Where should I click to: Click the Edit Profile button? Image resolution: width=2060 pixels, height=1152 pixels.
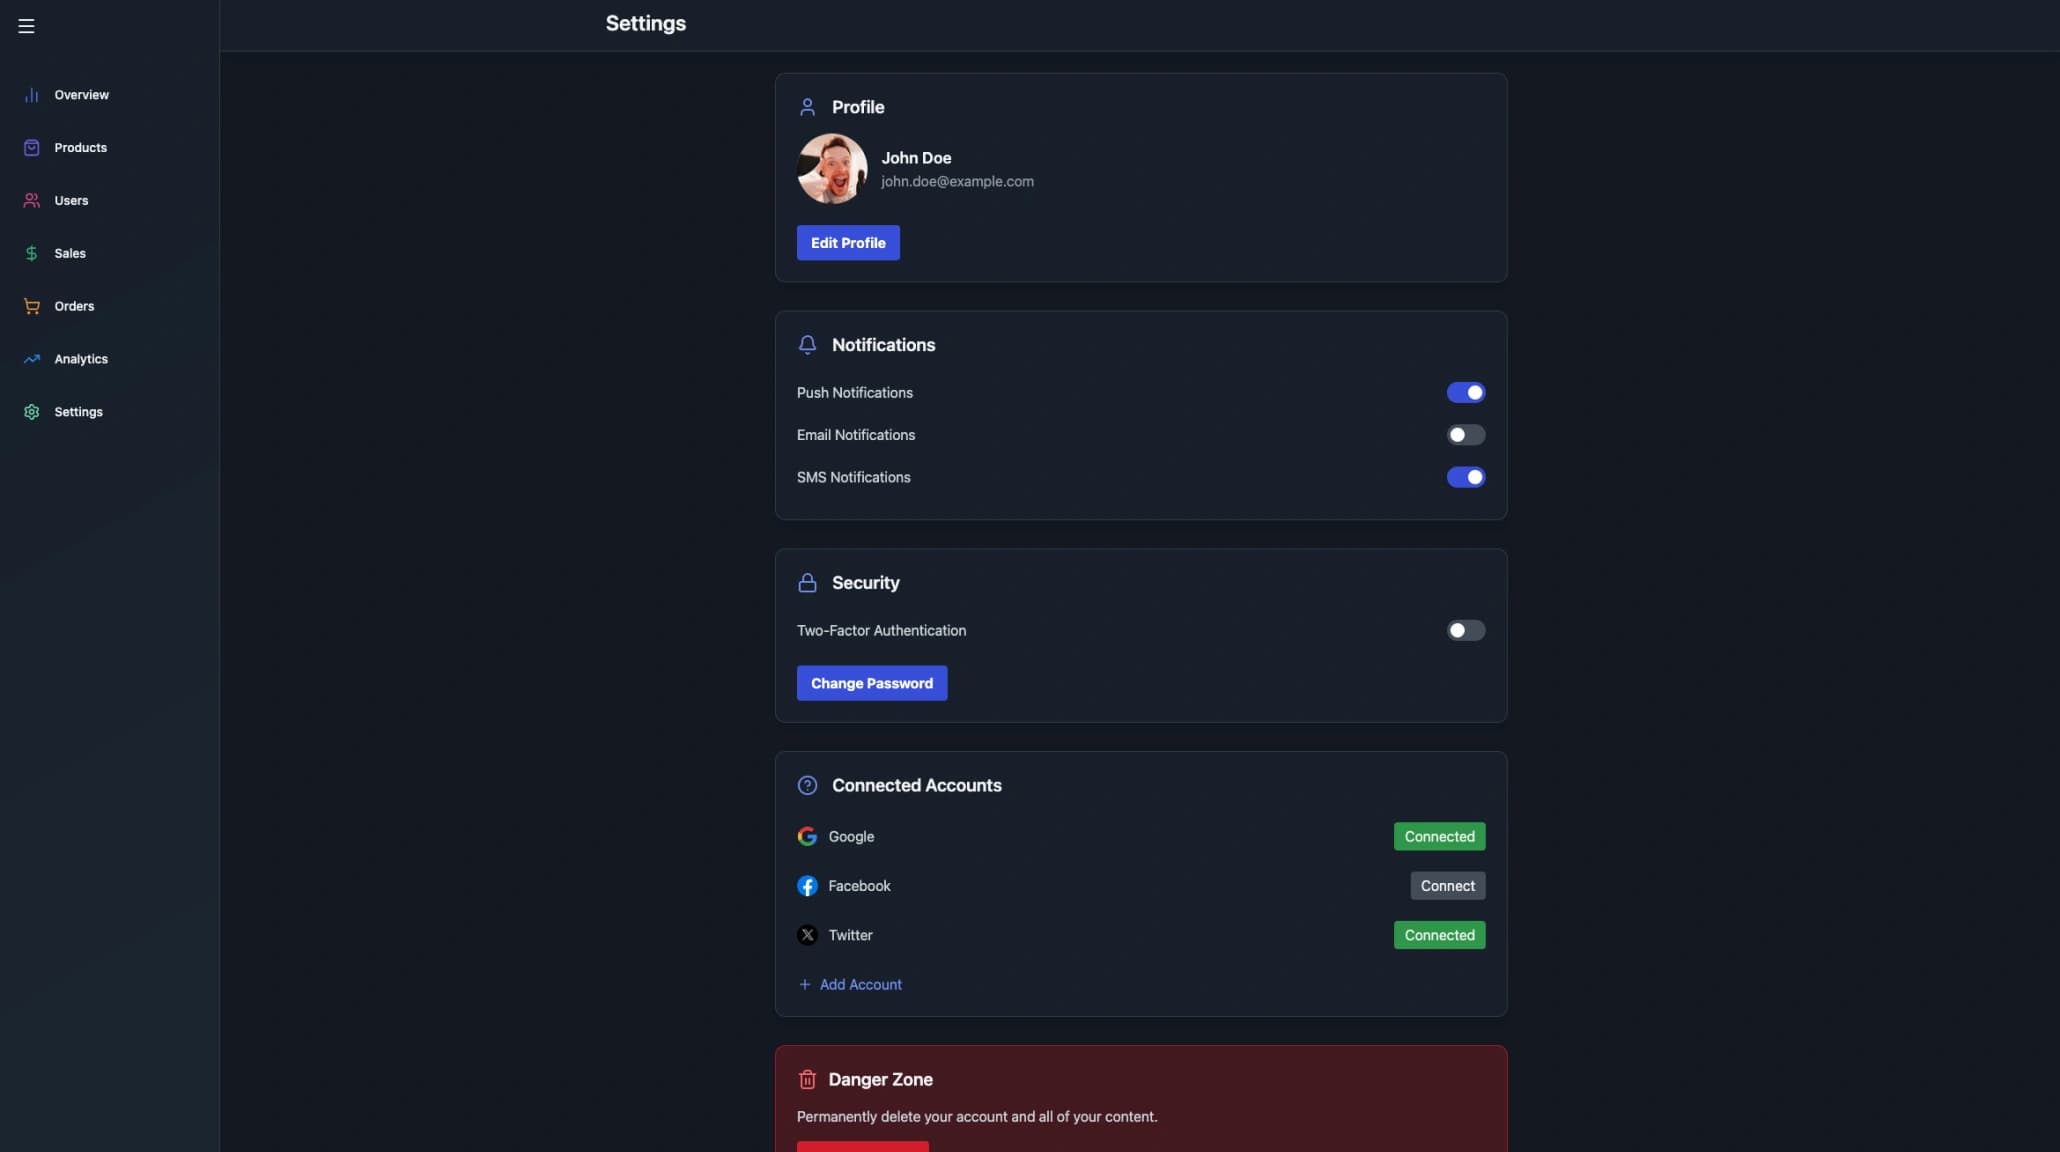pos(847,242)
